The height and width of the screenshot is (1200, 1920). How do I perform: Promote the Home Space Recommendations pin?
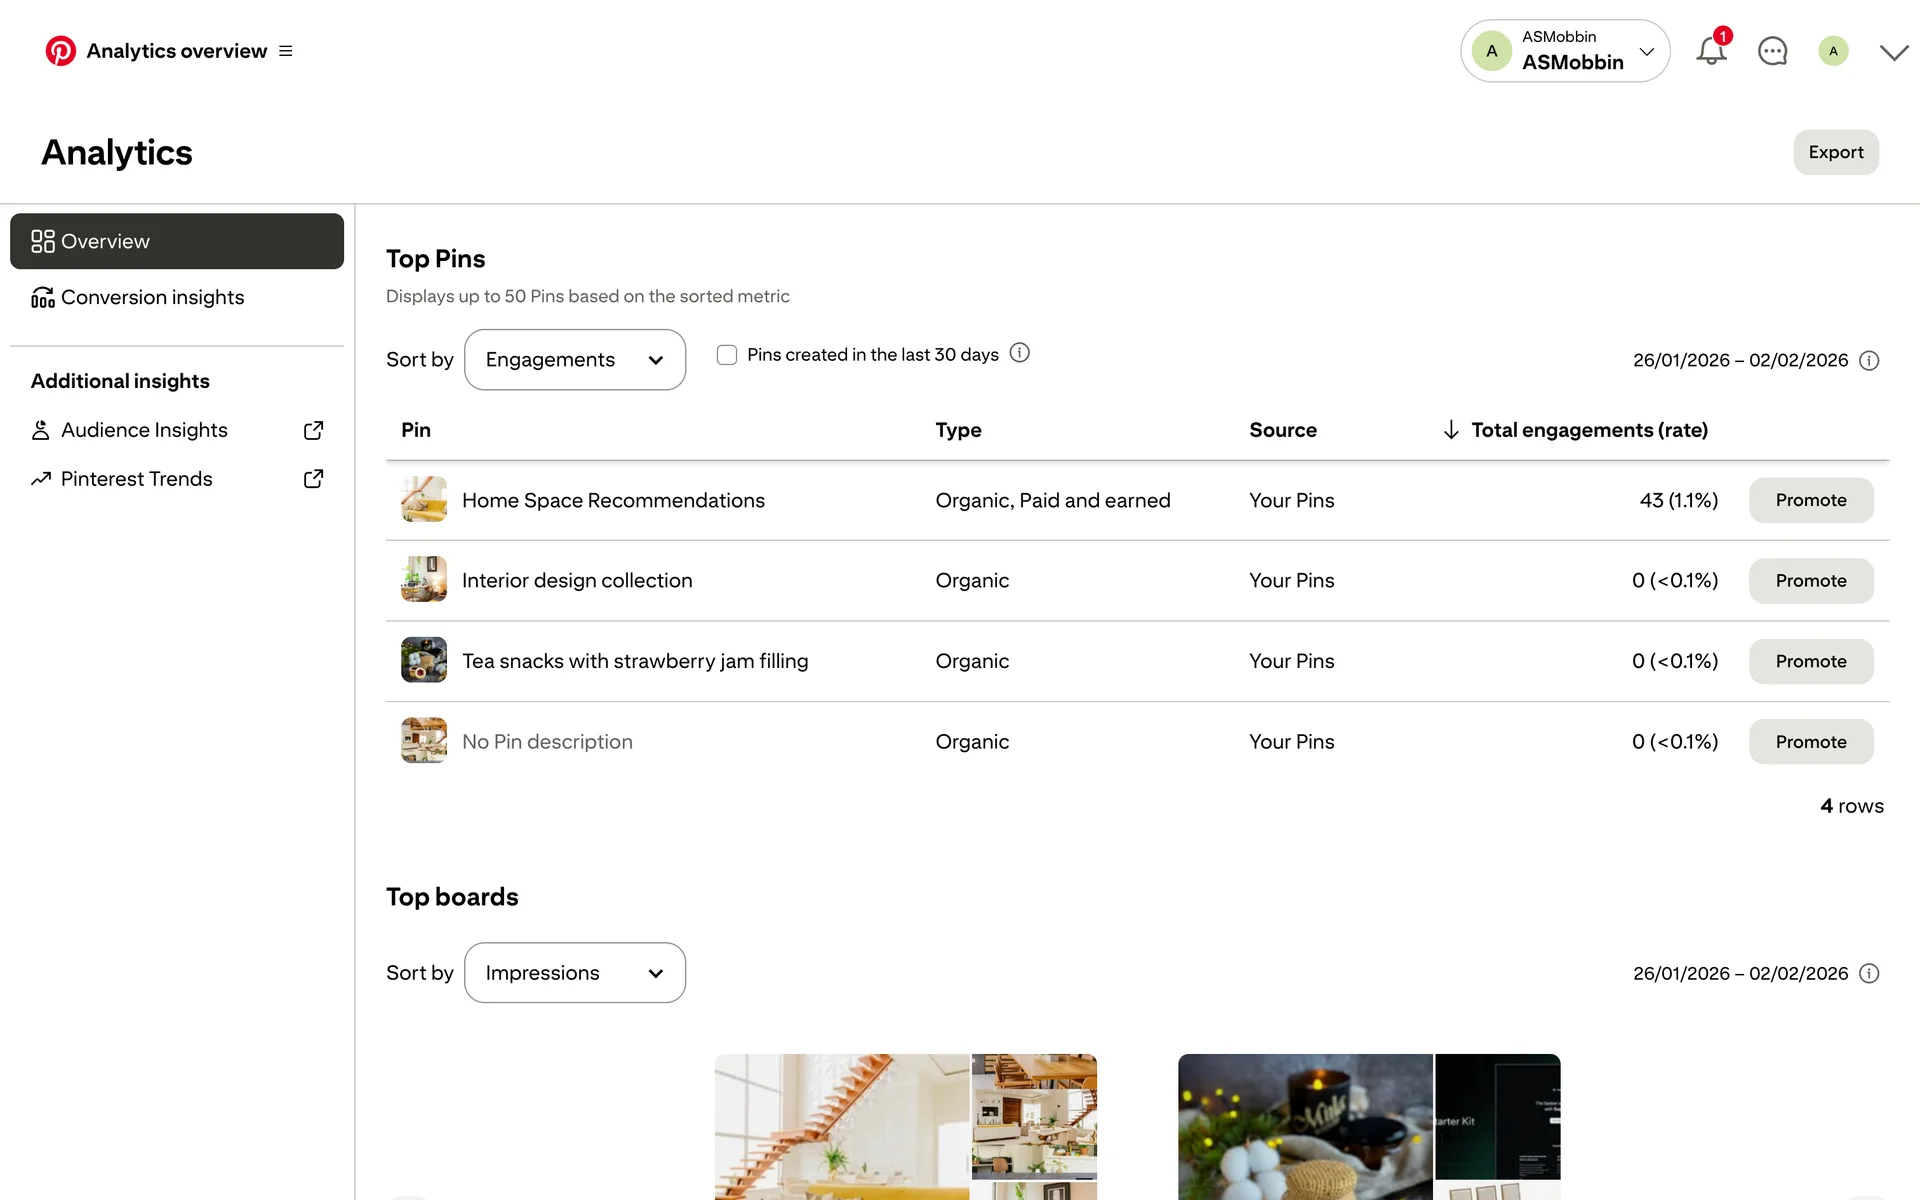[x=1810, y=500]
